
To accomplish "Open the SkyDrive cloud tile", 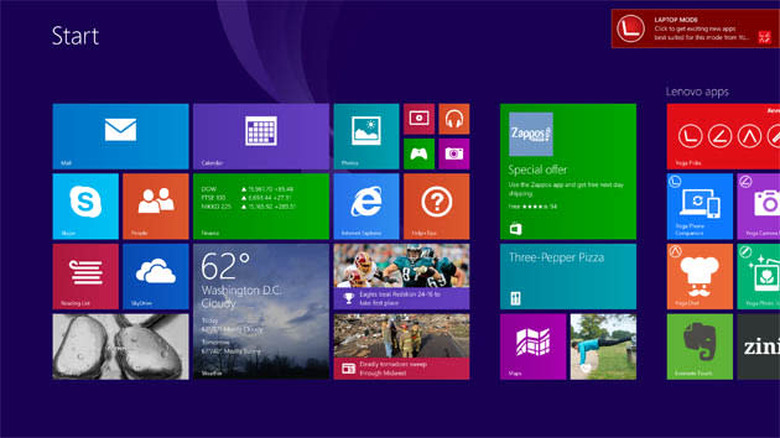I will (156, 276).
